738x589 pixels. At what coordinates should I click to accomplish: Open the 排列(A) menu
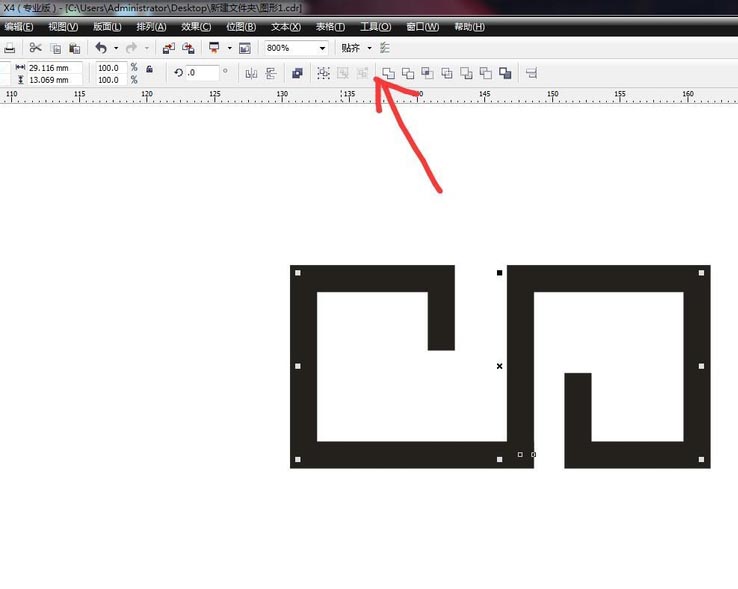pos(151,27)
